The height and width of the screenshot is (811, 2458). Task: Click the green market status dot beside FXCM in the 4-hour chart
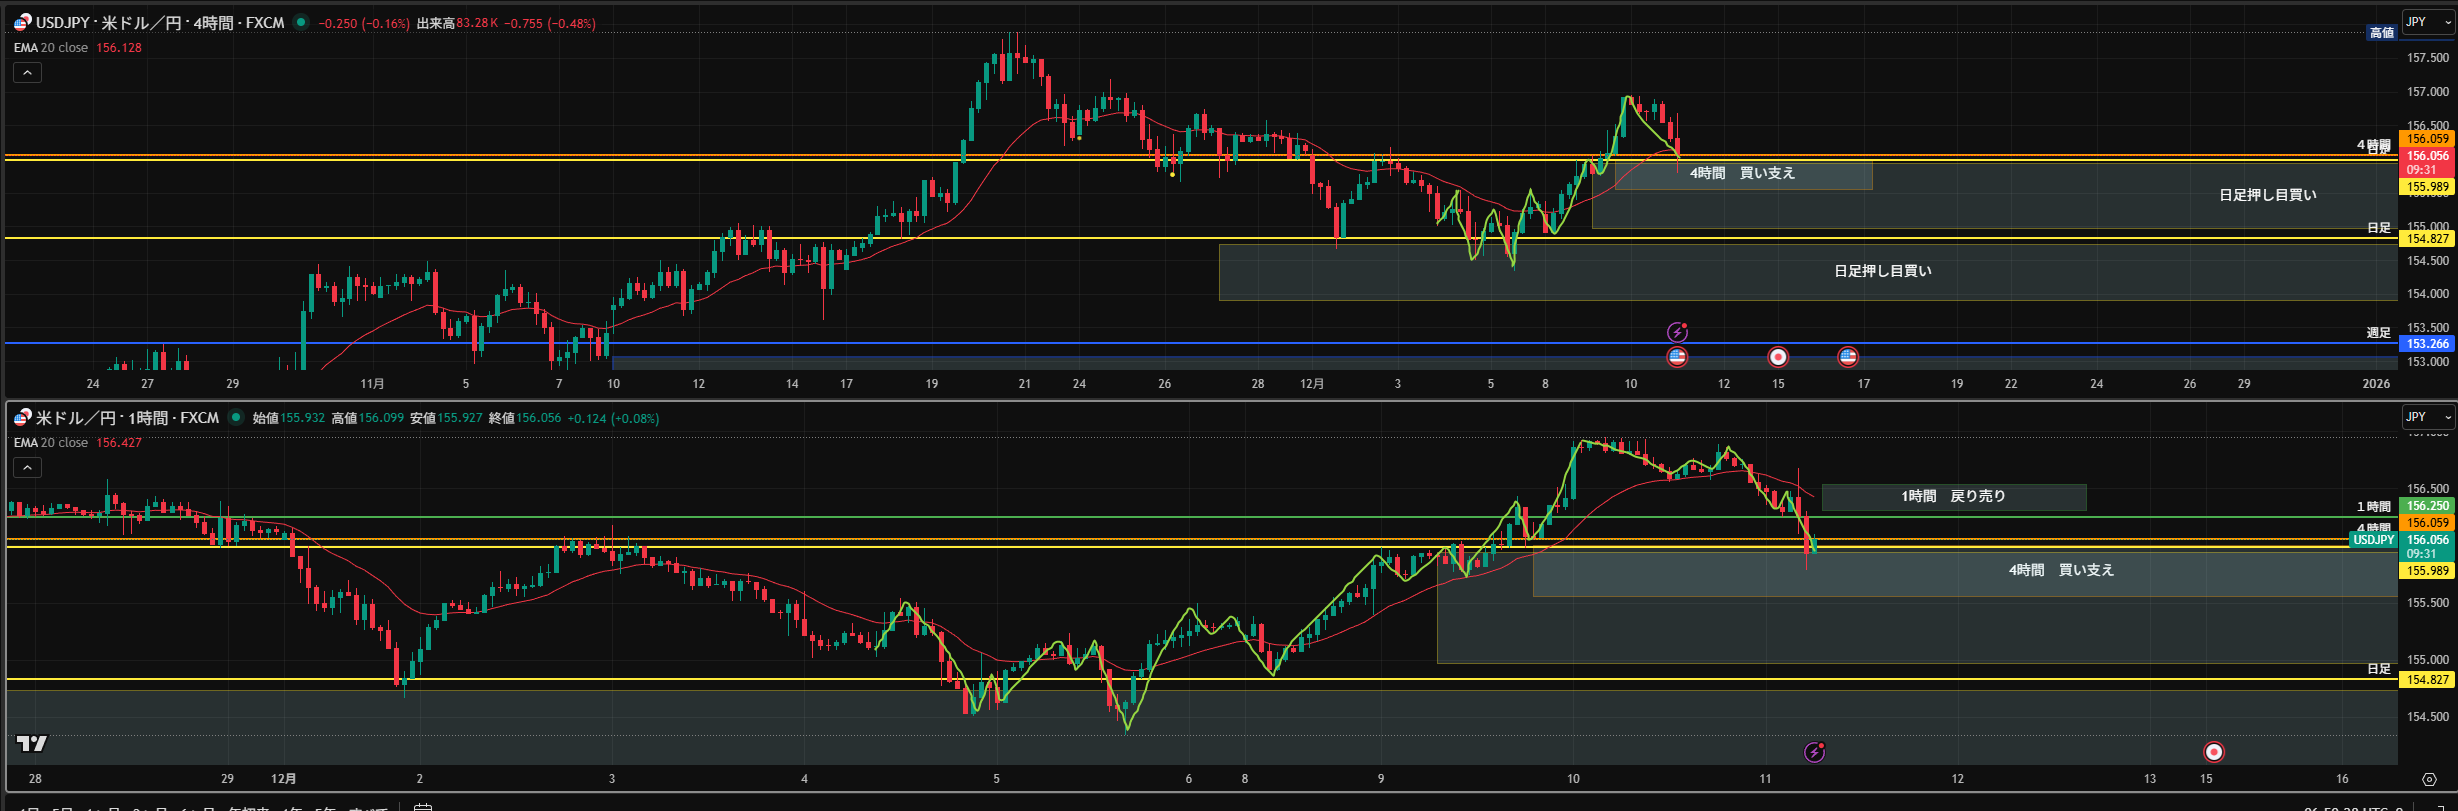[x=301, y=22]
